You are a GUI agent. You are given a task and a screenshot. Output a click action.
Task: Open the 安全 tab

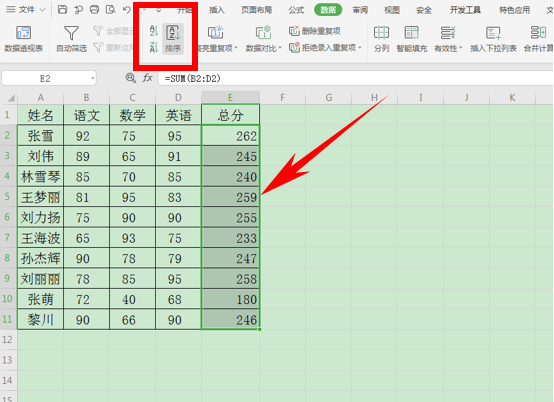[424, 10]
